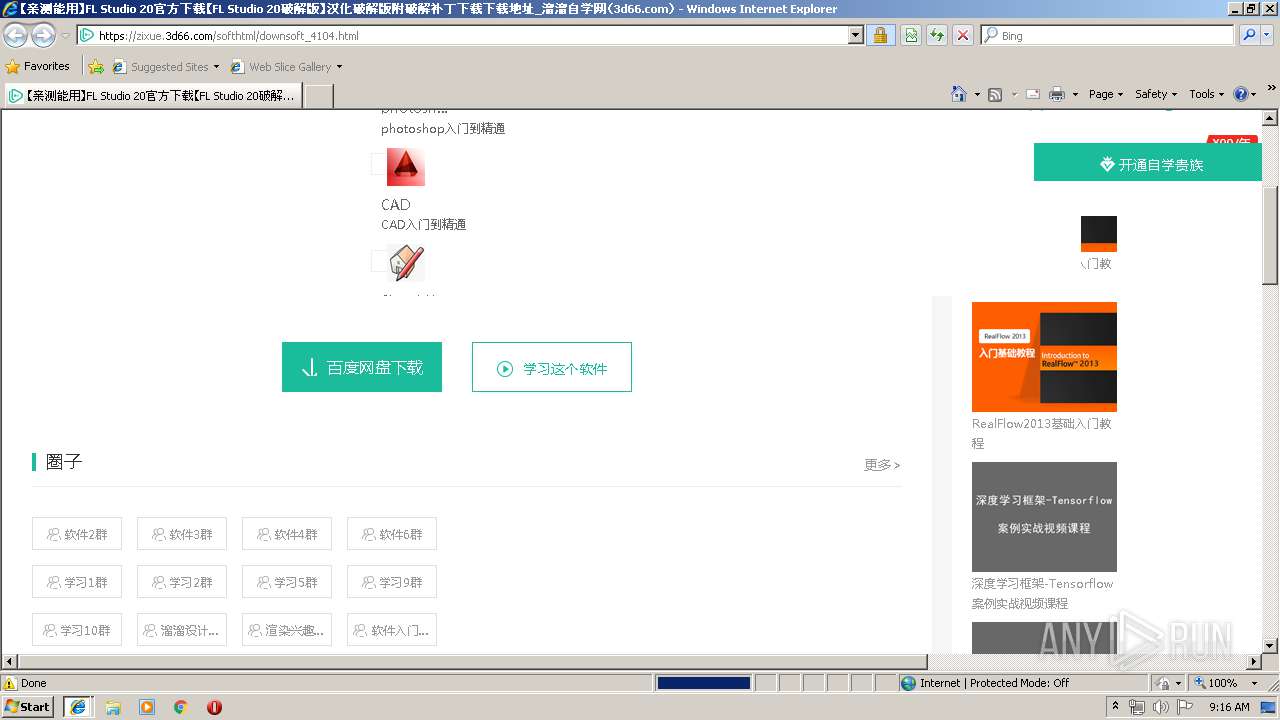Screen dimensions: 1280x720
Task: Tick the checkbox beside the CAD icon
Action: point(378,164)
